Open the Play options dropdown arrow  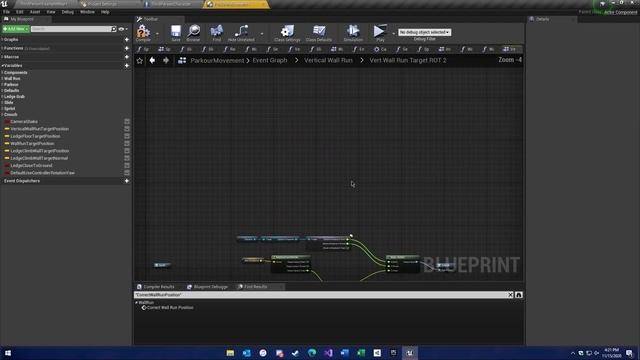[393, 33]
